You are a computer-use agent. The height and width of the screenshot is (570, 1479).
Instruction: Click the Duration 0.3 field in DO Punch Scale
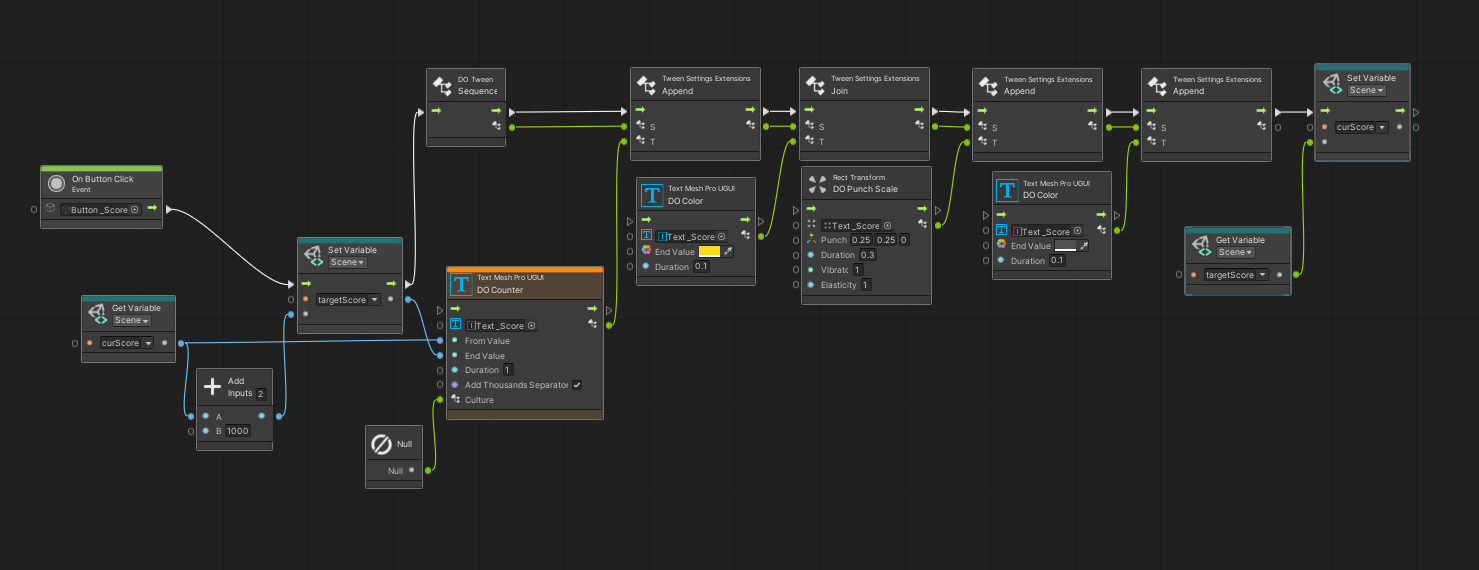click(x=868, y=255)
